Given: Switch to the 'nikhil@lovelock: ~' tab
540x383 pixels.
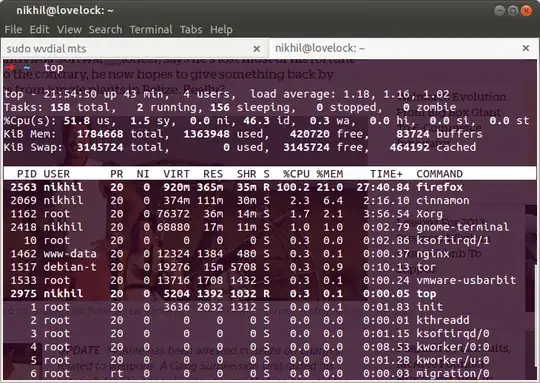Looking at the screenshot, I should (403, 48).
